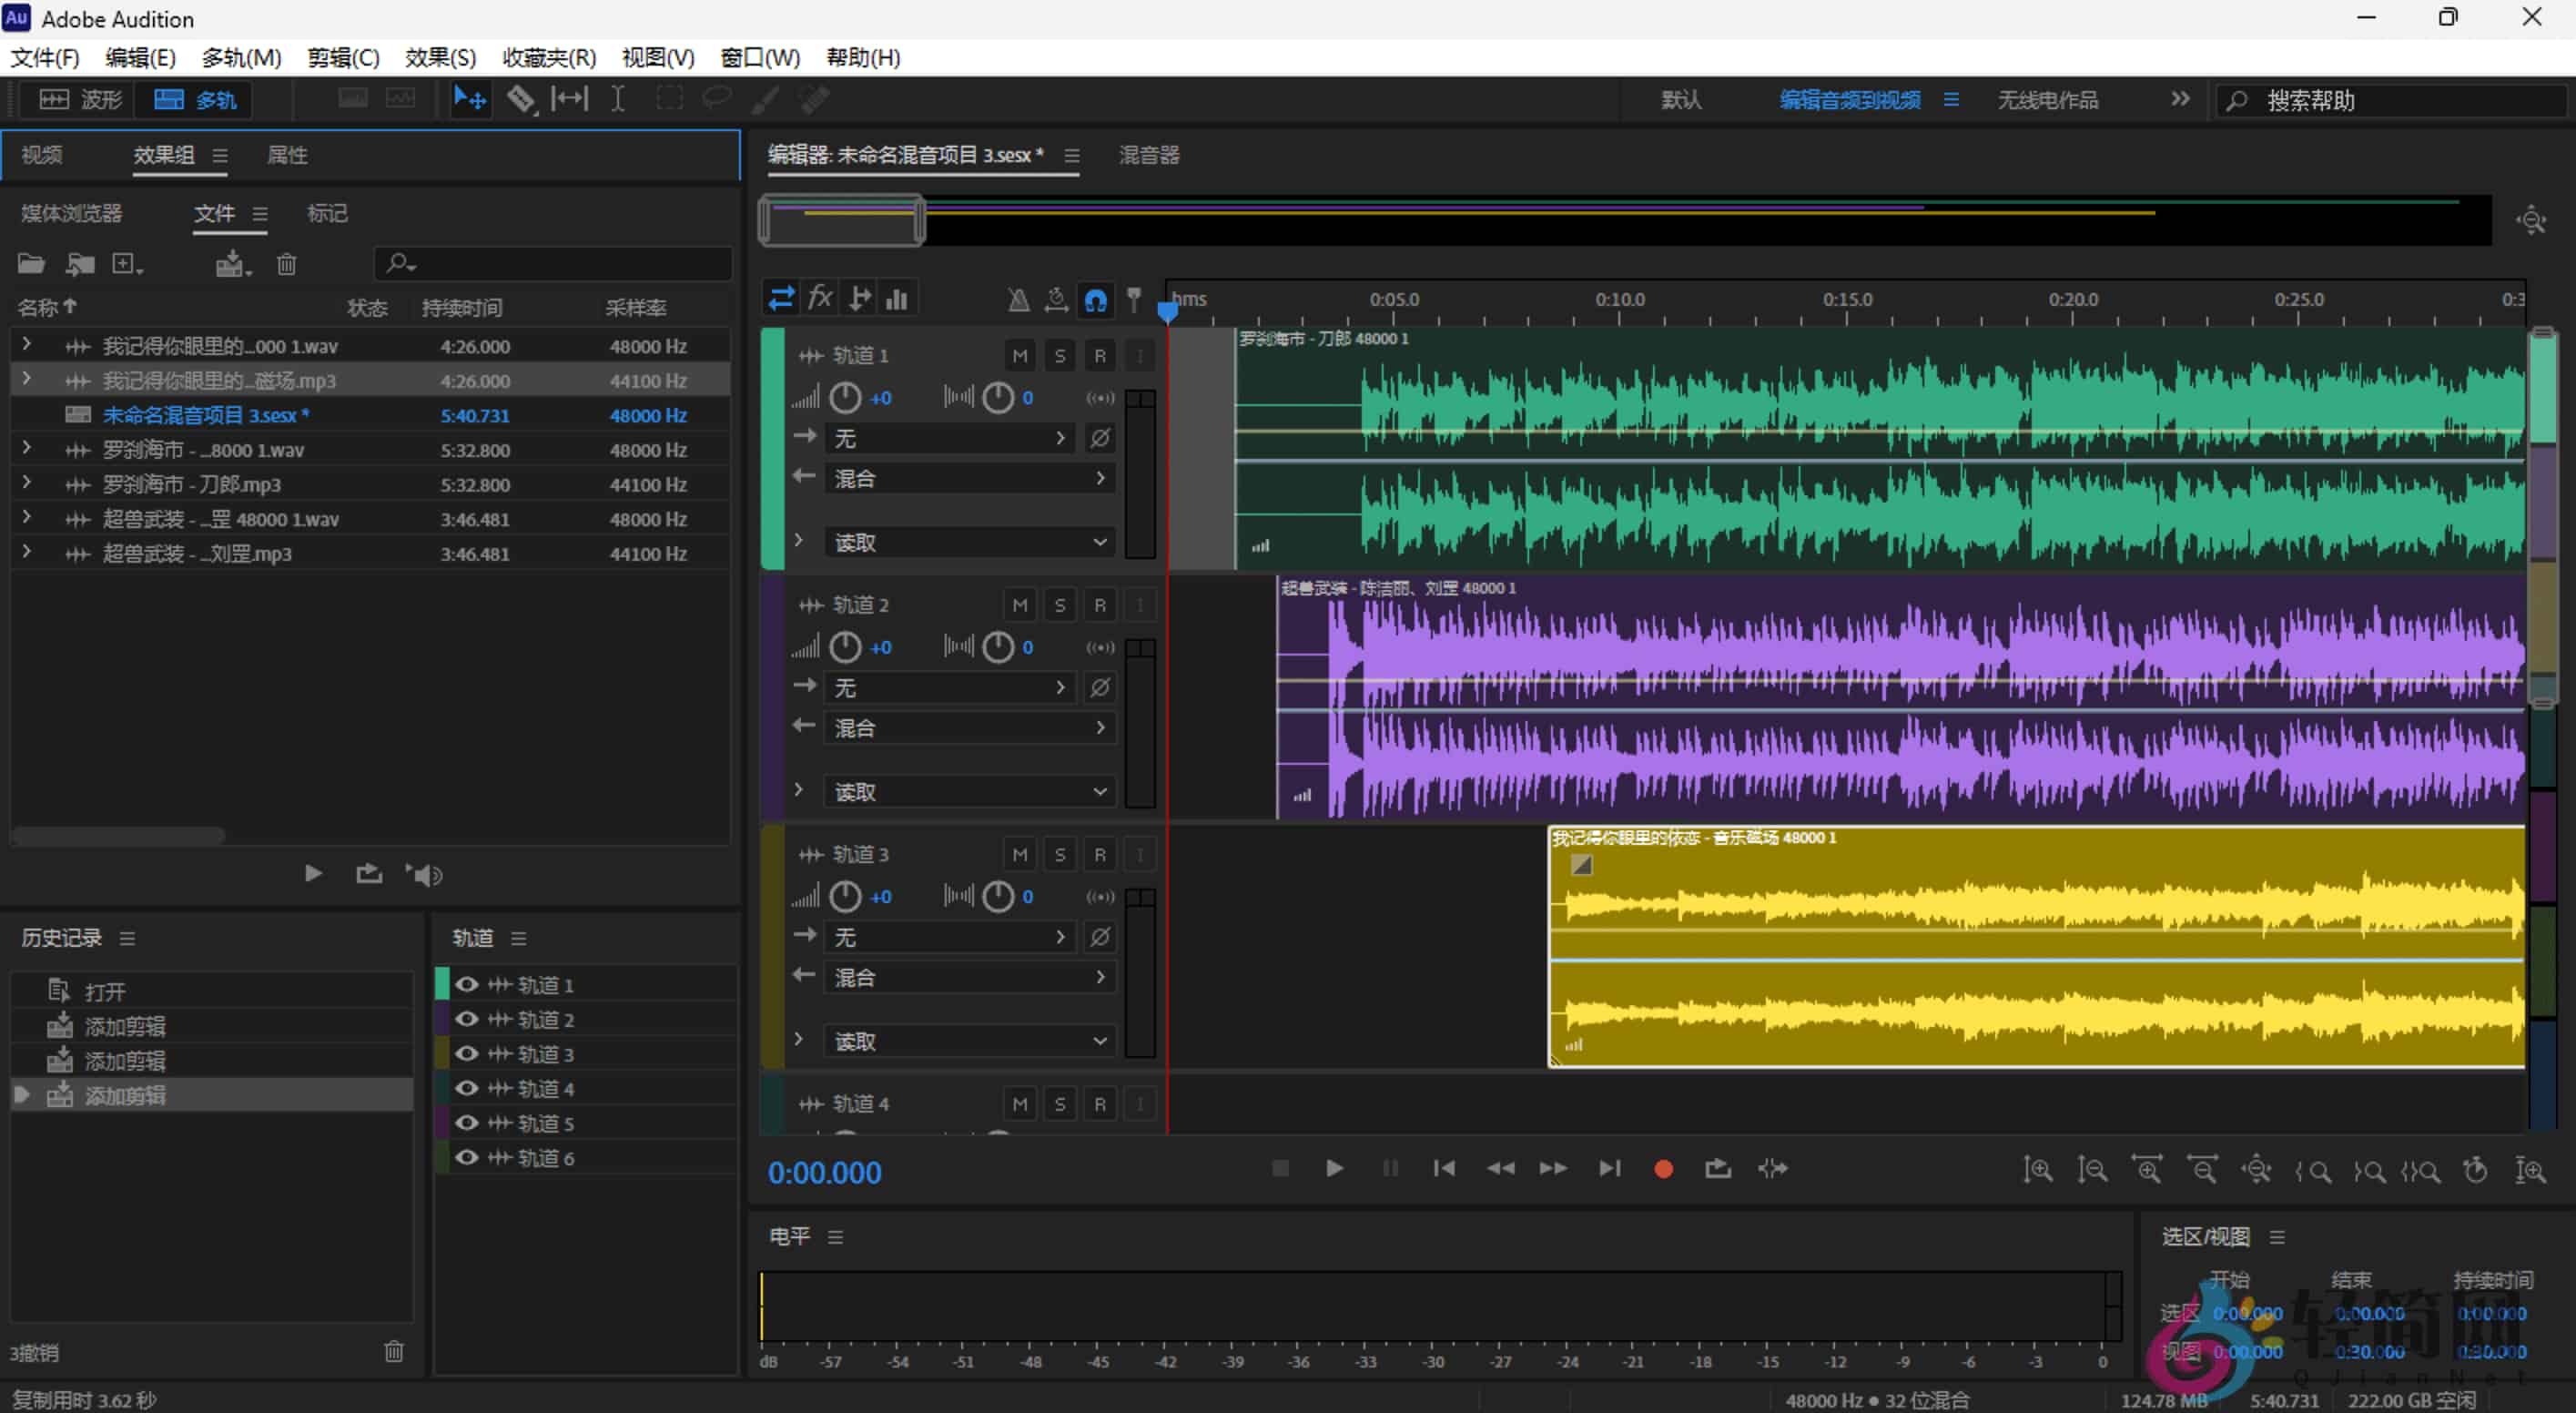Screen dimensions: 2576x1413
Task: Solo 轨道 2 with the S button
Action: [x=1059, y=604]
